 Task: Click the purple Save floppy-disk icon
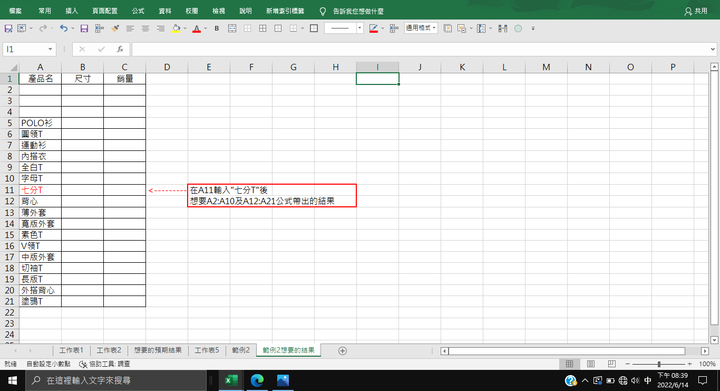pyautogui.click(x=84, y=28)
